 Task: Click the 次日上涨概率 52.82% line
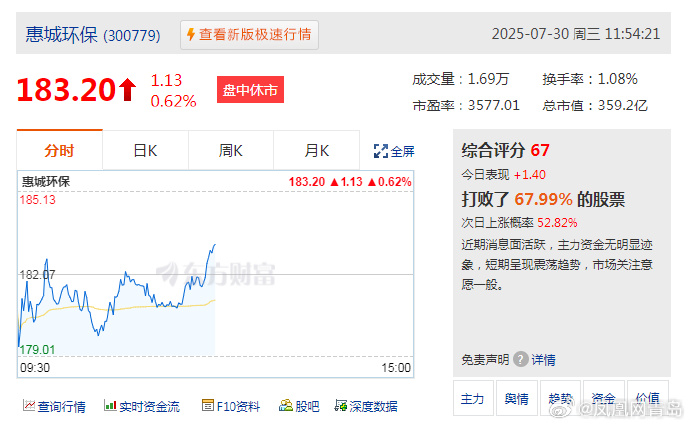[519, 223]
